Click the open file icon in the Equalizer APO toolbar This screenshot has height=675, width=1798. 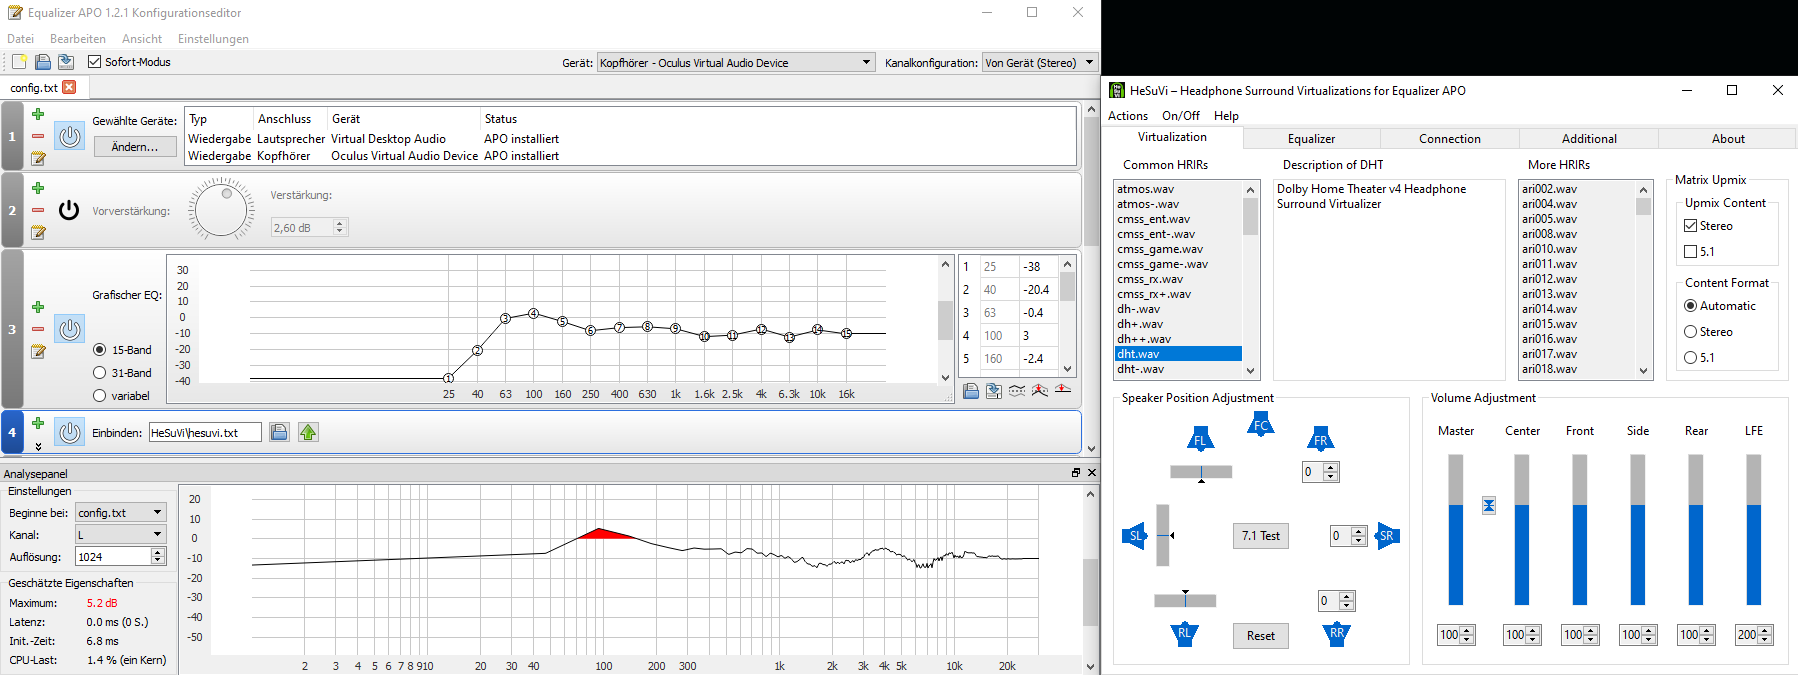click(43, 62)
